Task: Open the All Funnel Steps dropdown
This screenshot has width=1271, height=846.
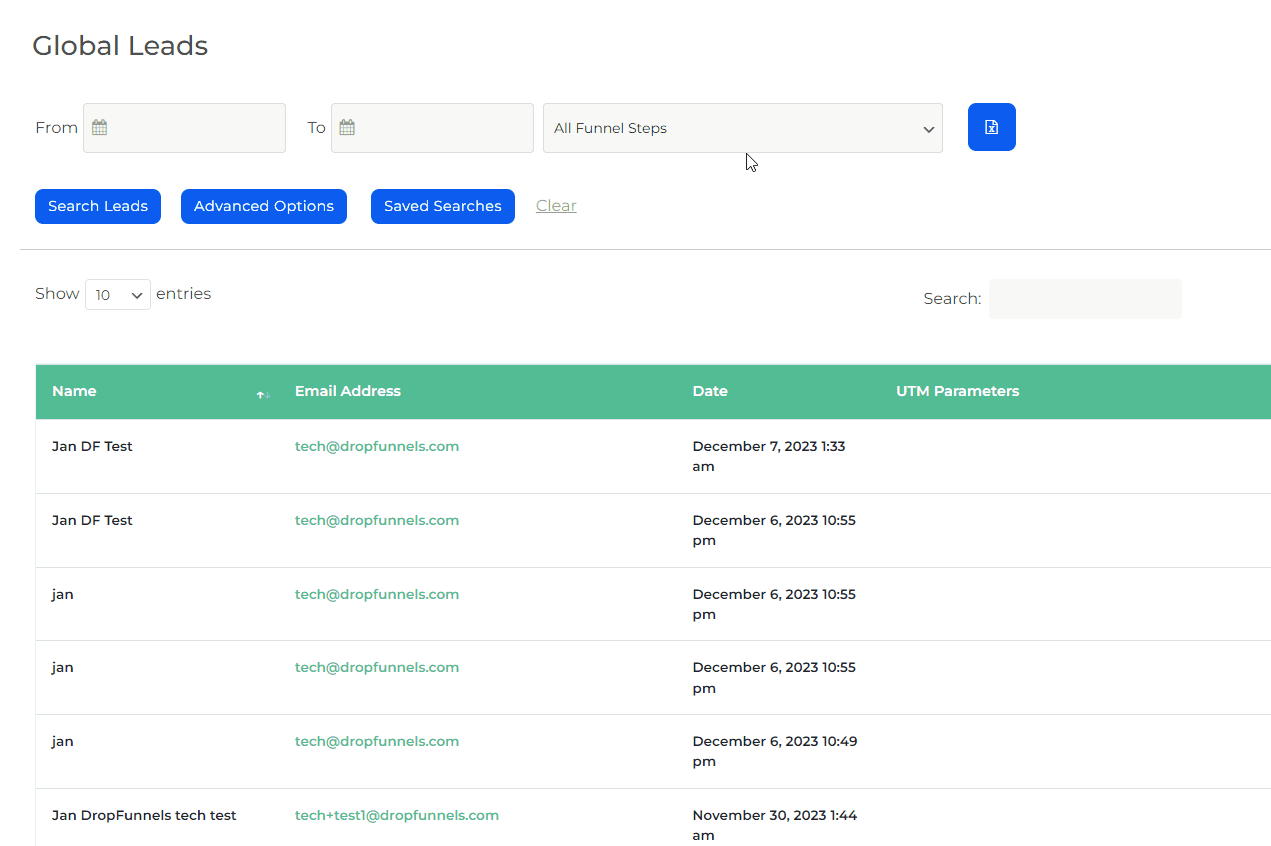Action: pyautogui.click(x=742, y=128)
